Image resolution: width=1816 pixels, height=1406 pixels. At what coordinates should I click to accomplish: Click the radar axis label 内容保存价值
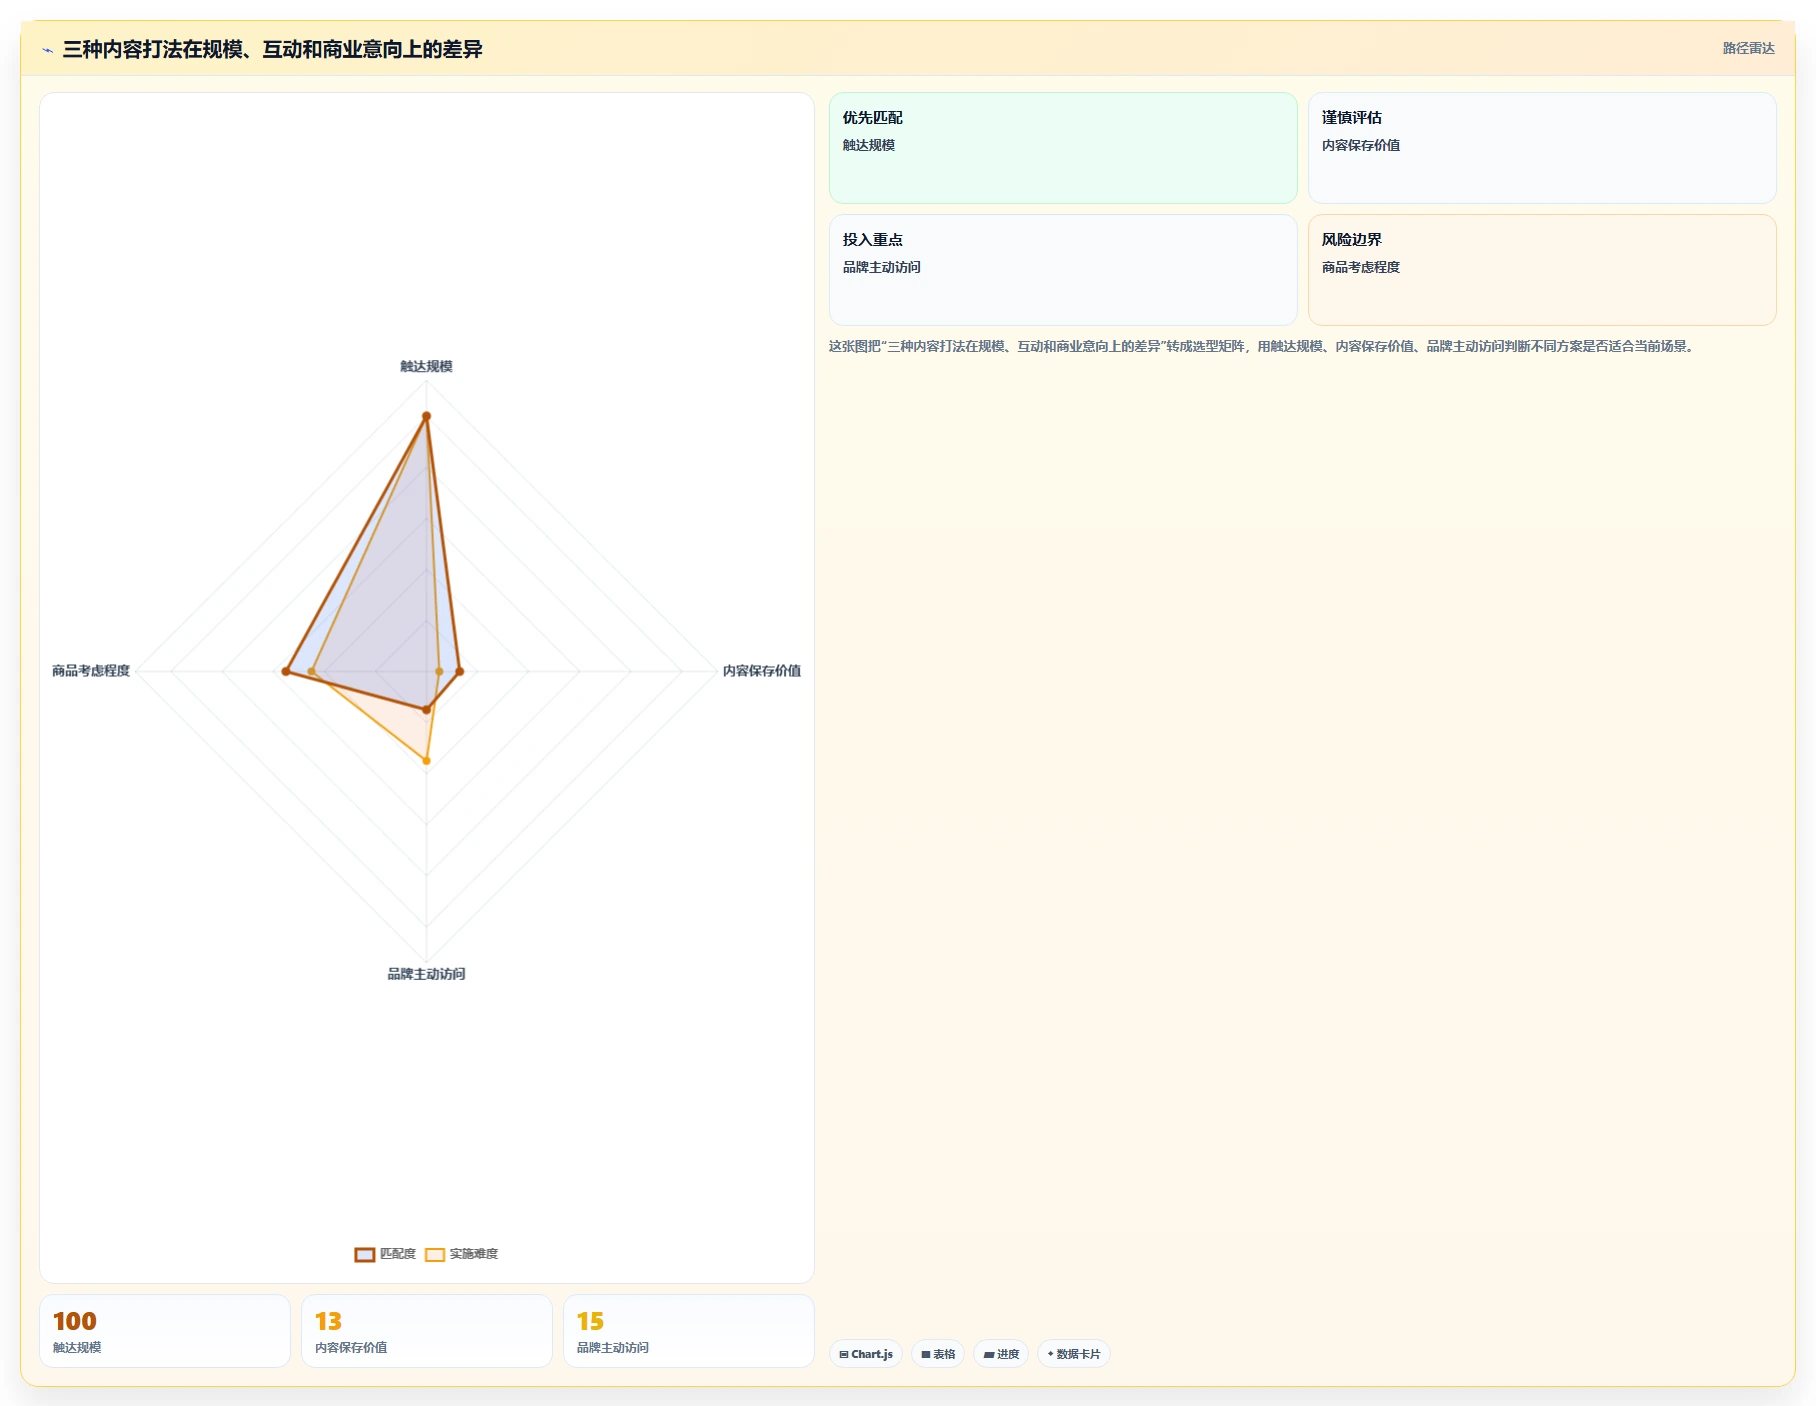[762, 671]
